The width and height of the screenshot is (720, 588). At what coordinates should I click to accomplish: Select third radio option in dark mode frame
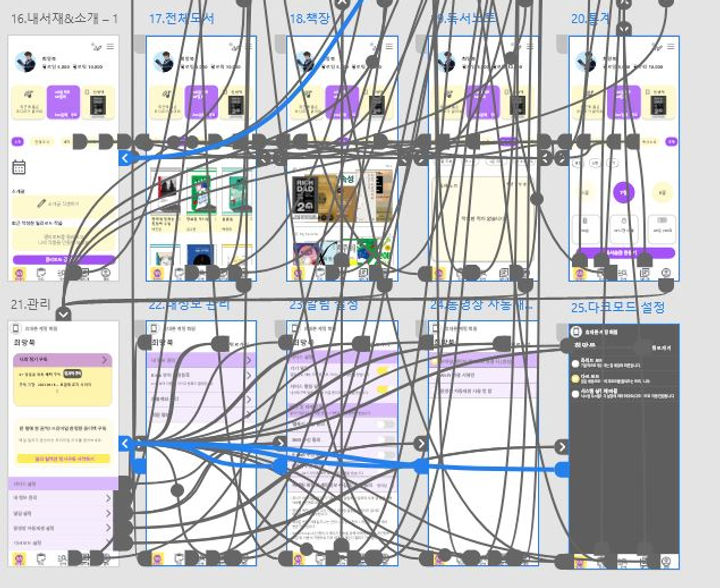click(575, 394)
